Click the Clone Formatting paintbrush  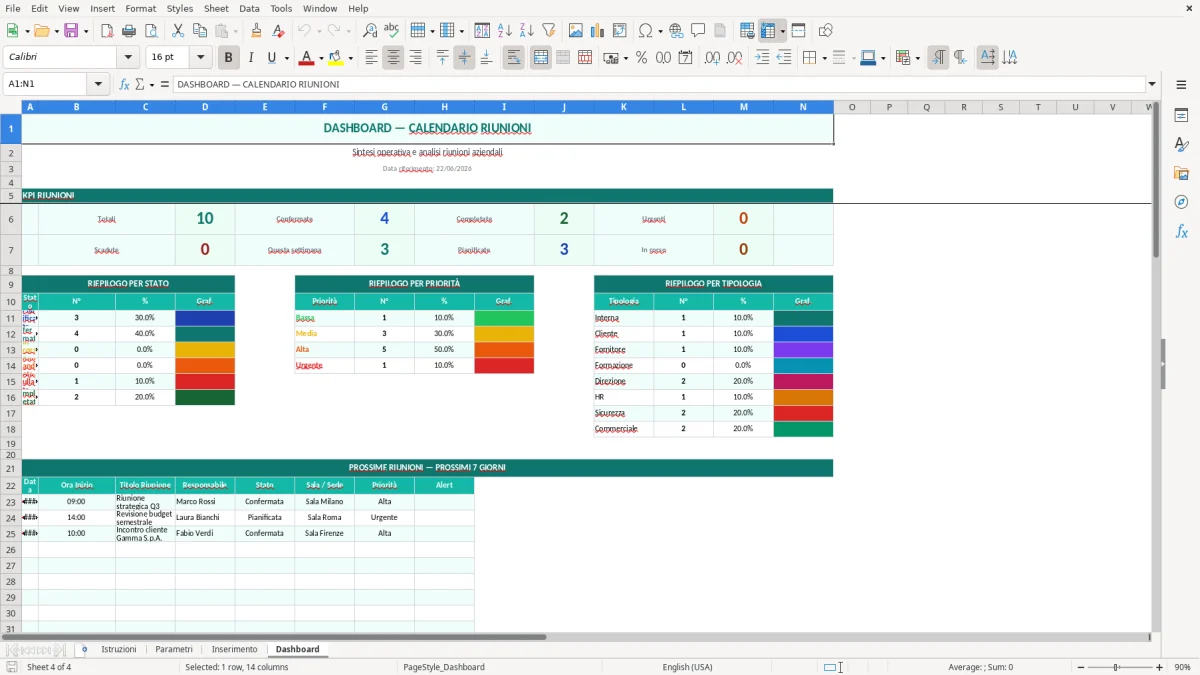point(257,31)
